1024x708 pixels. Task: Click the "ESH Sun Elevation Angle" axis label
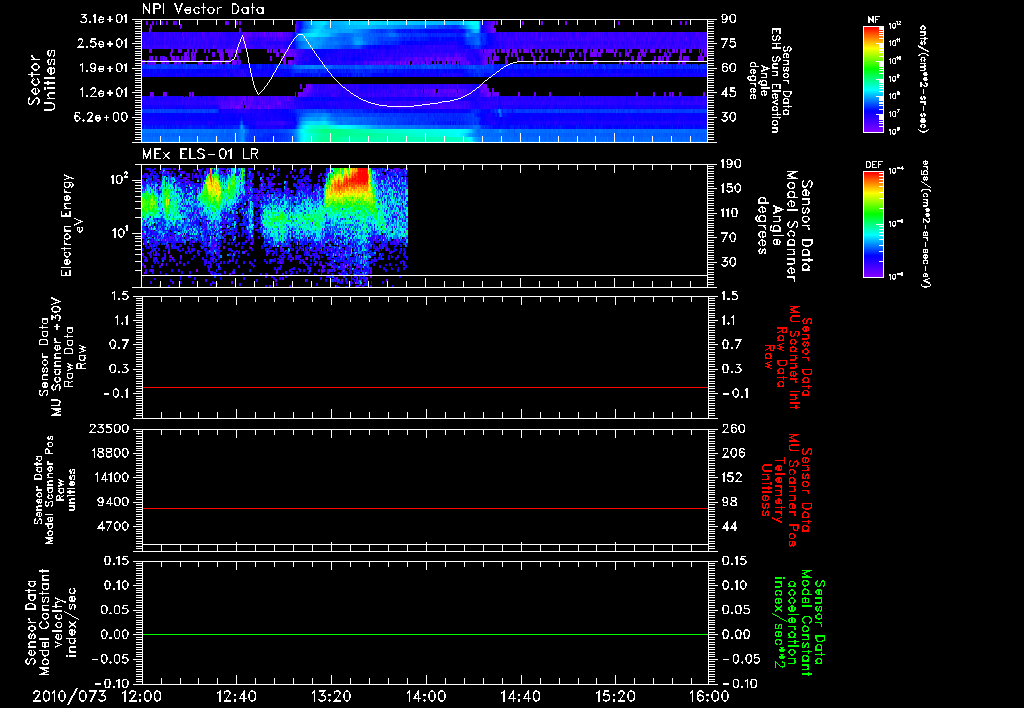point(769,80)
